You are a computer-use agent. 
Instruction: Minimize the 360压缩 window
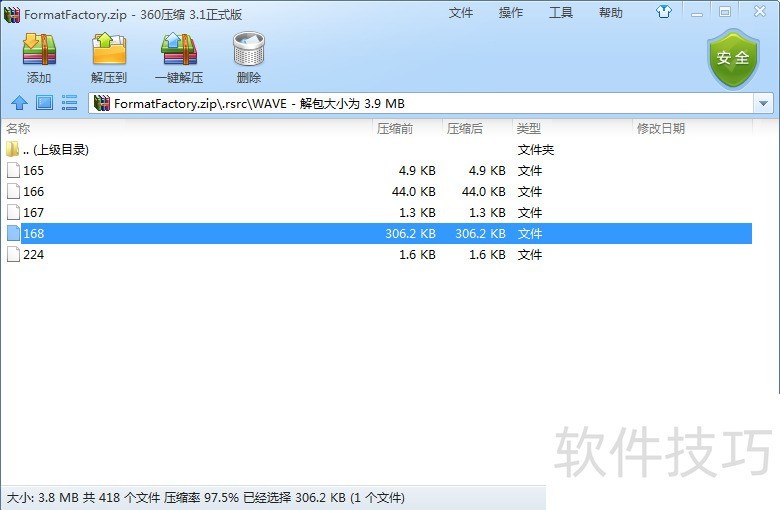(x=697, y=12)
